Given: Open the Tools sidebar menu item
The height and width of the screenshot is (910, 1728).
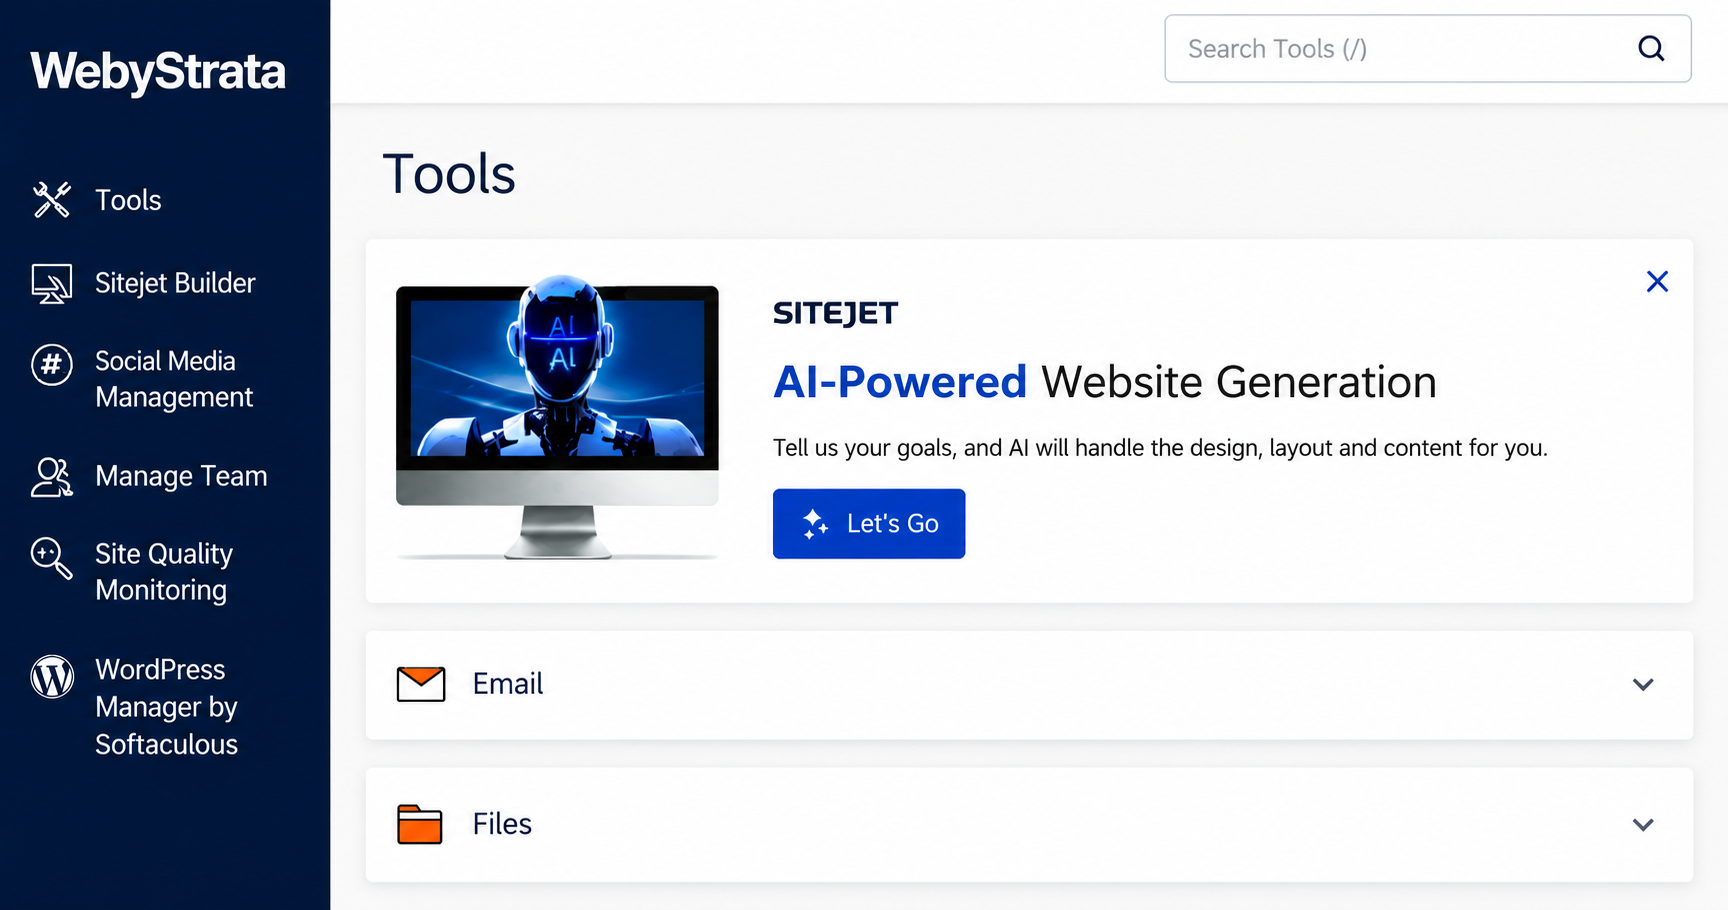Looking at the screenshot, I should click(128, 200).
